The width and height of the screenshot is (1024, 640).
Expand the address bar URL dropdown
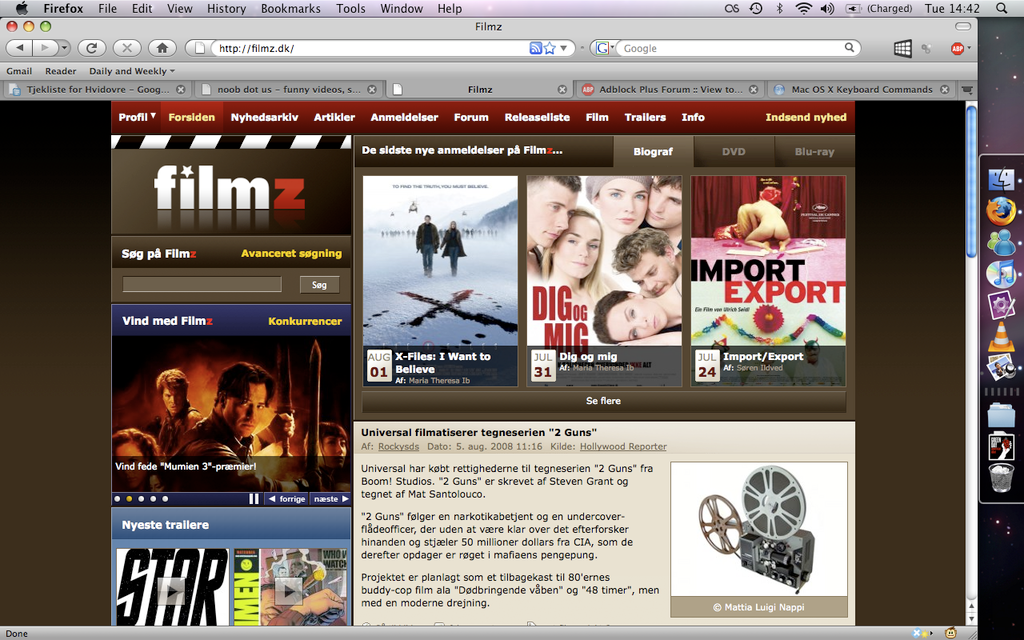pos(564,48)
